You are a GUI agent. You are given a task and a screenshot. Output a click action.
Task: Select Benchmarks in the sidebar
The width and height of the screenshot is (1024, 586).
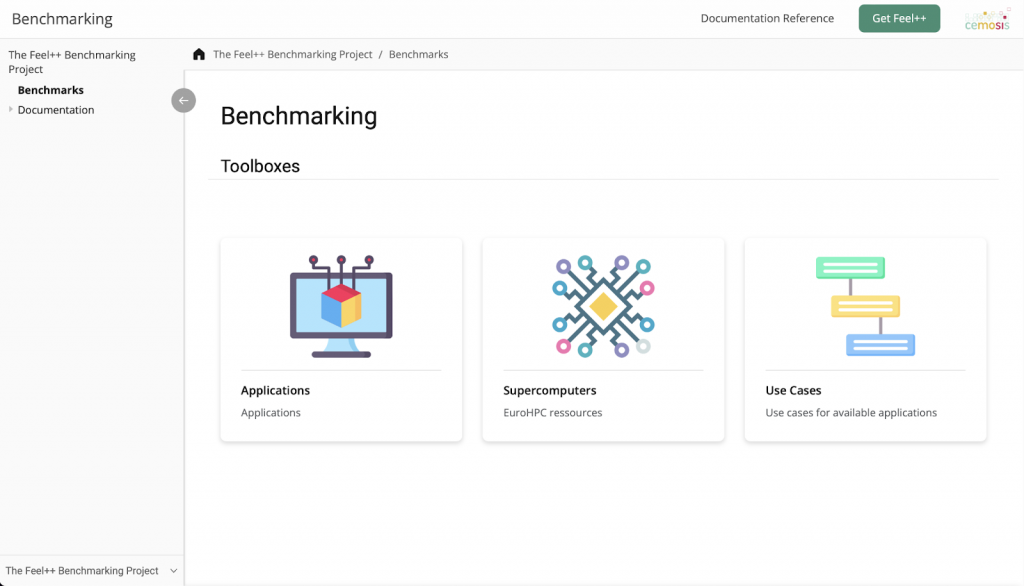[51, 90]
